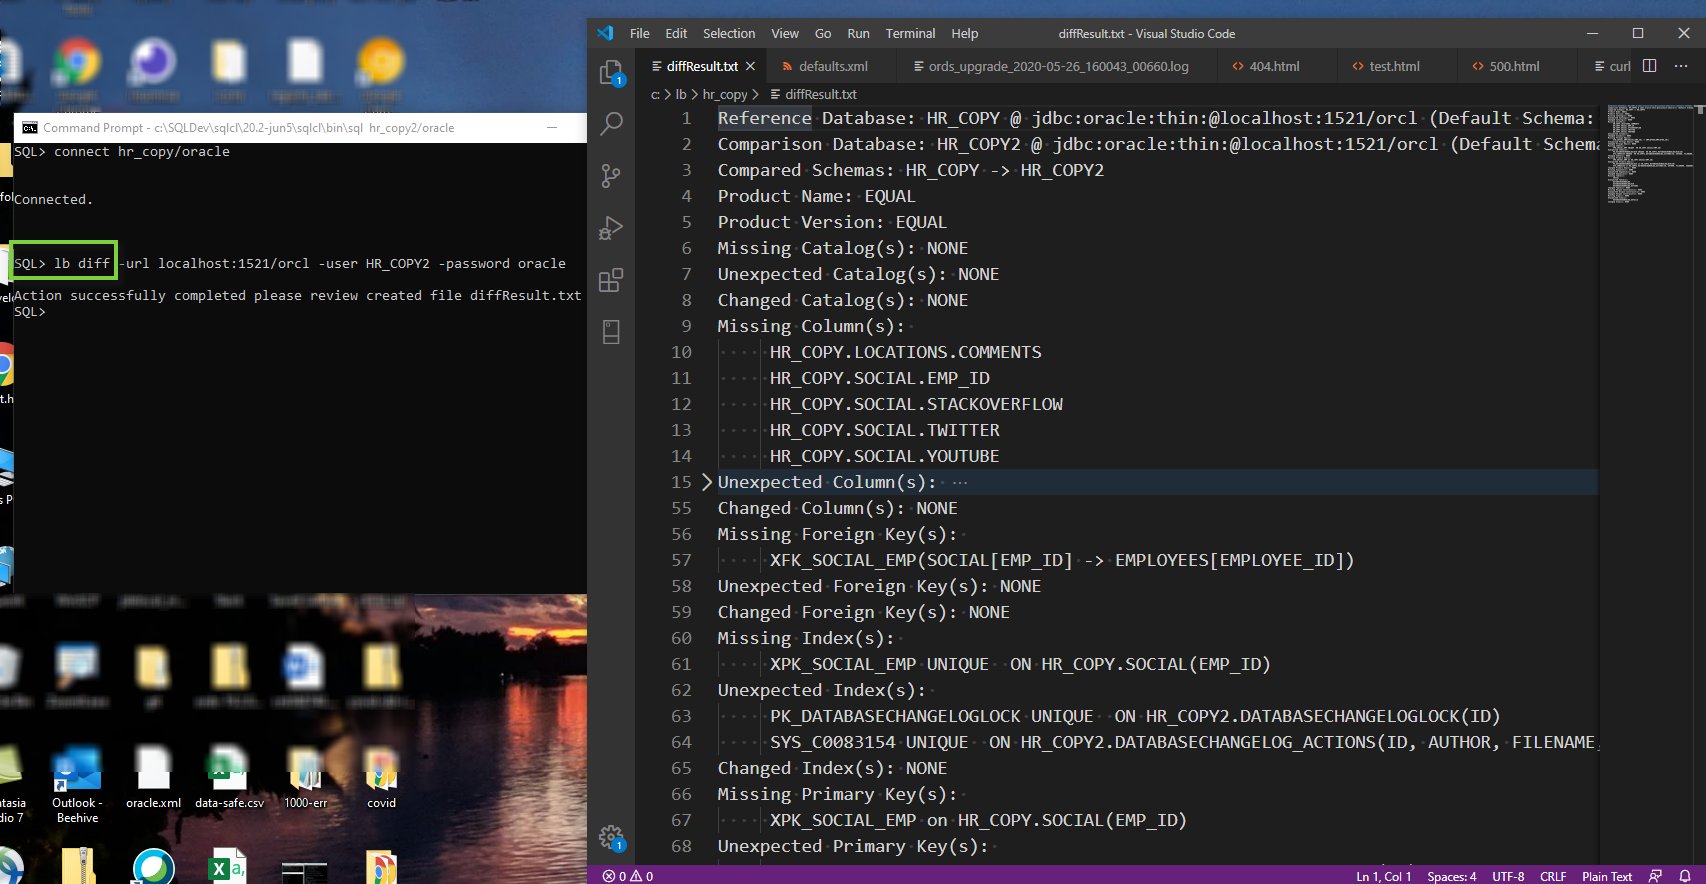Change indentation via Spaces: 4
The image size is (1706, 884).
tap(1452, 876)
